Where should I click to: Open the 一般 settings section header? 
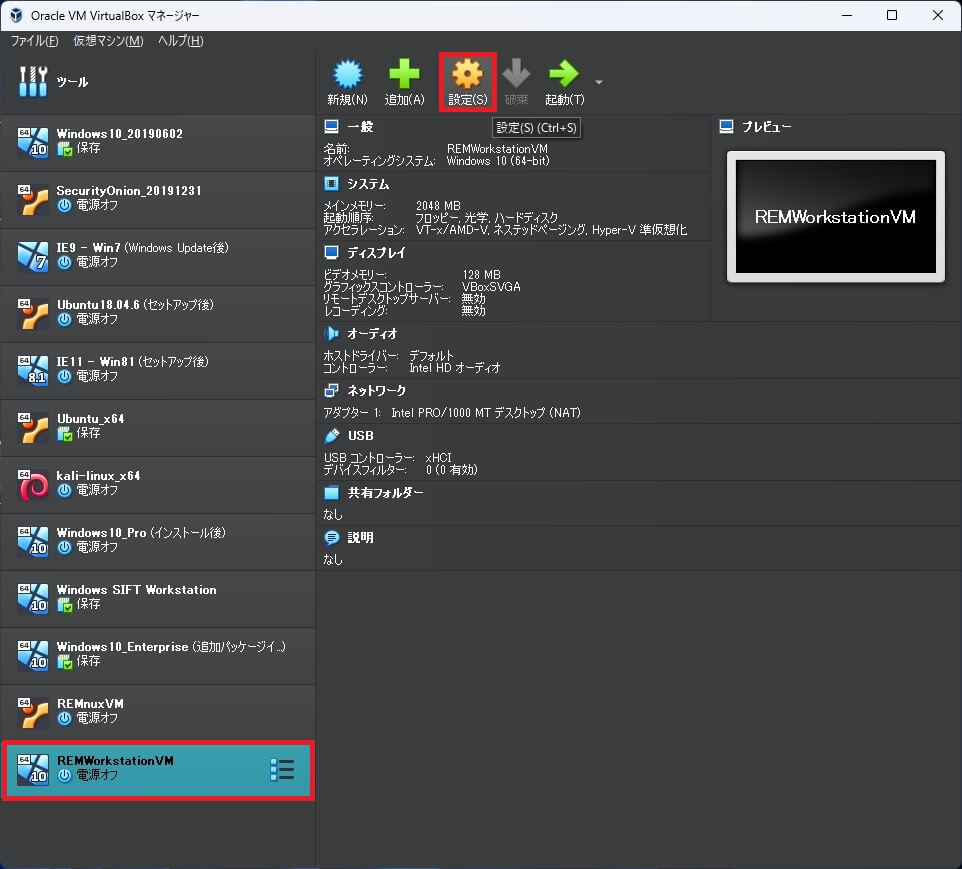pos(360,126)
